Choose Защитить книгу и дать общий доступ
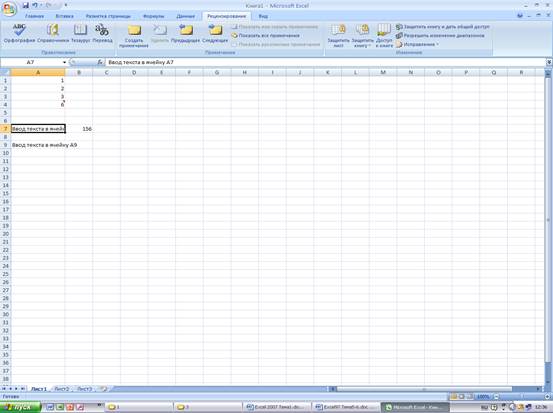Screen dimensions: 553x413 (x=443, y=27)
